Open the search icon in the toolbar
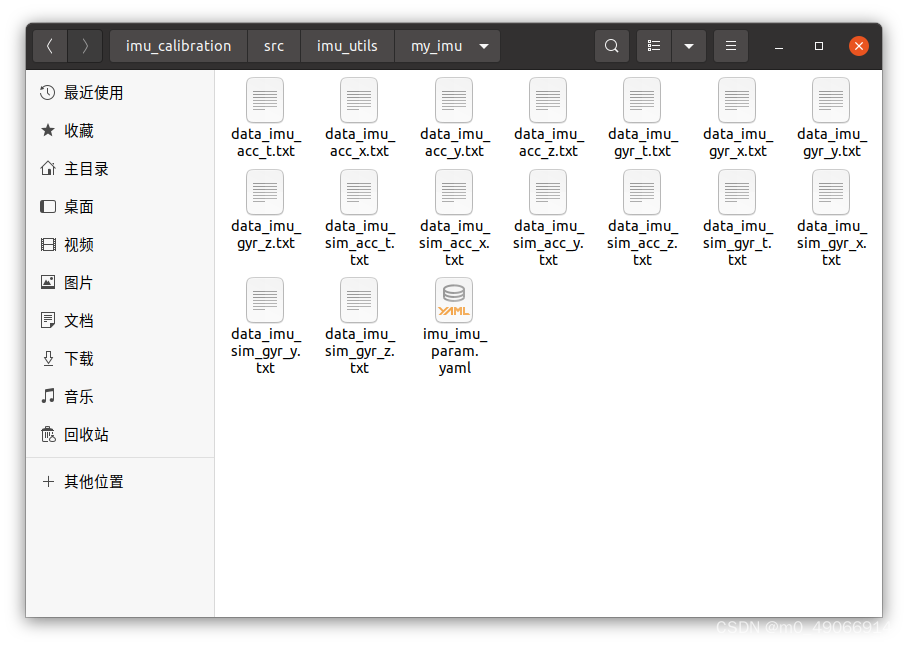 (x=611, y=45)
